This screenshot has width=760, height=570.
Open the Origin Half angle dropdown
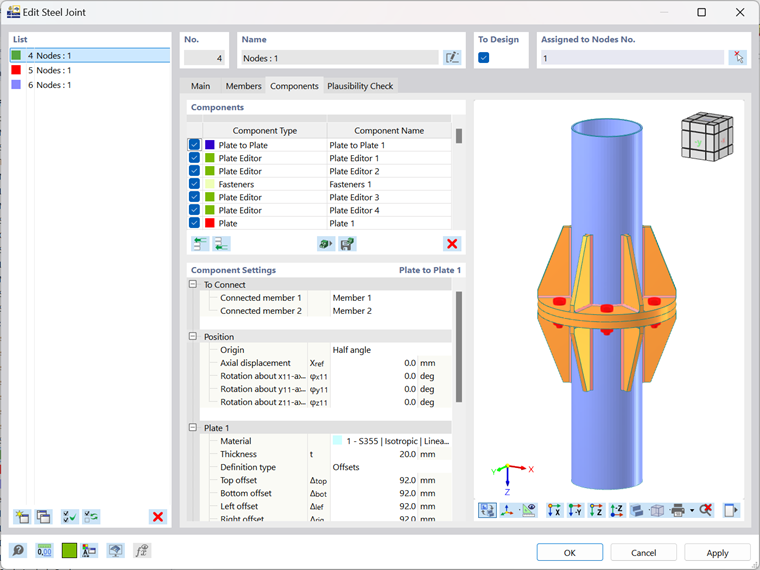pyautogui.click(x=391, y=350)
